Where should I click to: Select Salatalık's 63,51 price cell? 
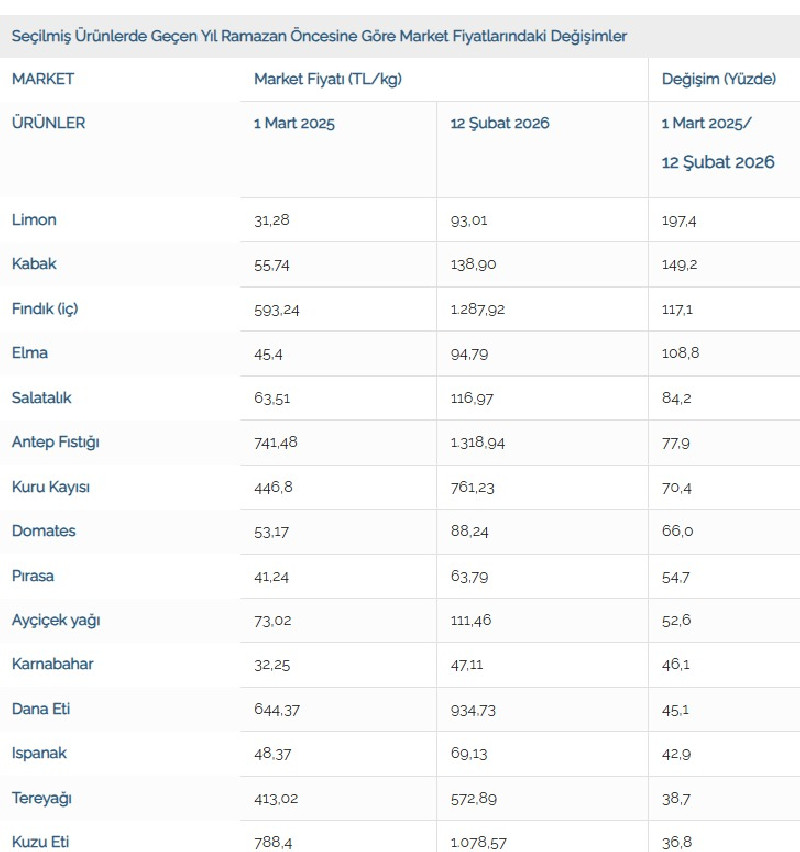272,398
